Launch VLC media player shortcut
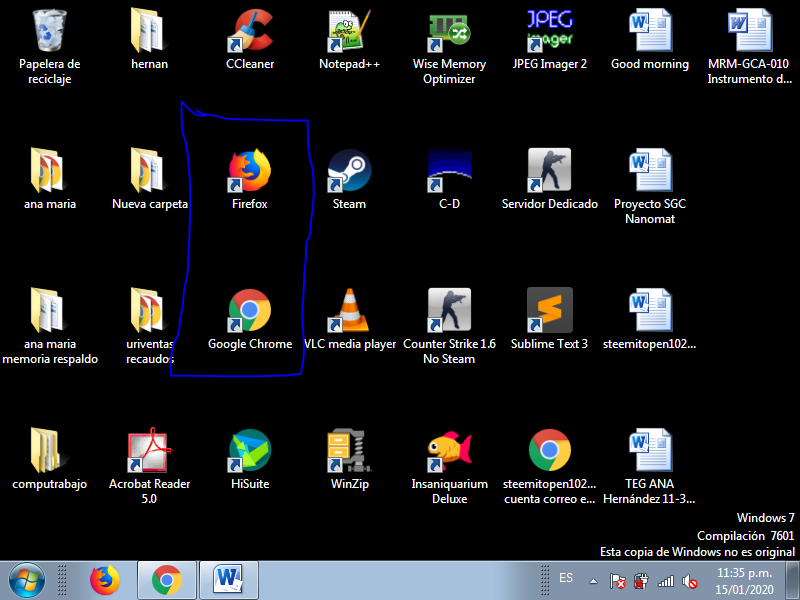800x600 pixels. (349, 311)
